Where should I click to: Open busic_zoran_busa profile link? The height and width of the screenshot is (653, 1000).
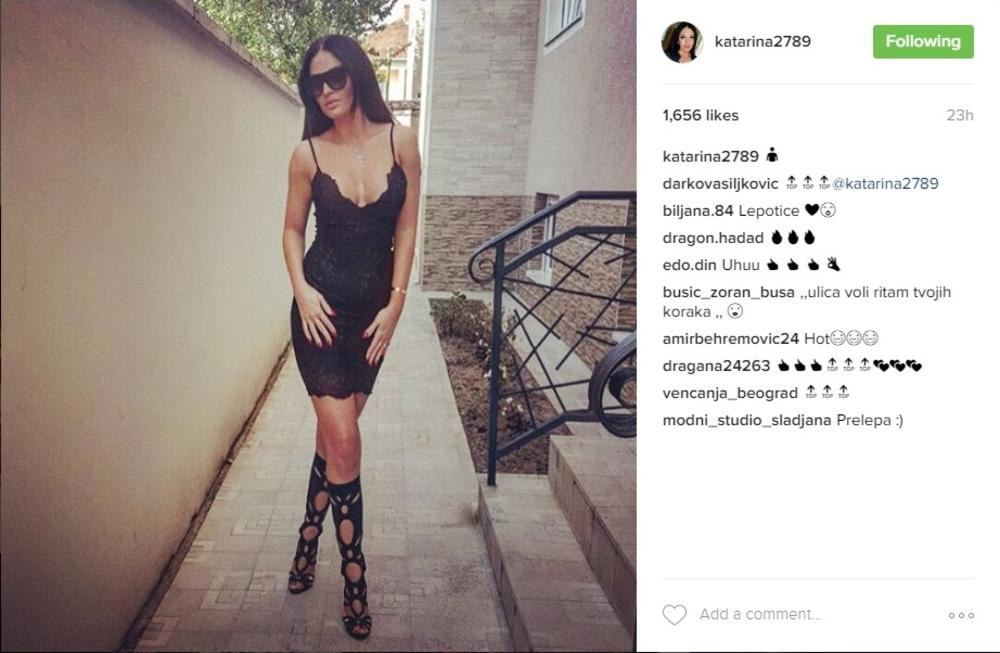pos(728,292)
